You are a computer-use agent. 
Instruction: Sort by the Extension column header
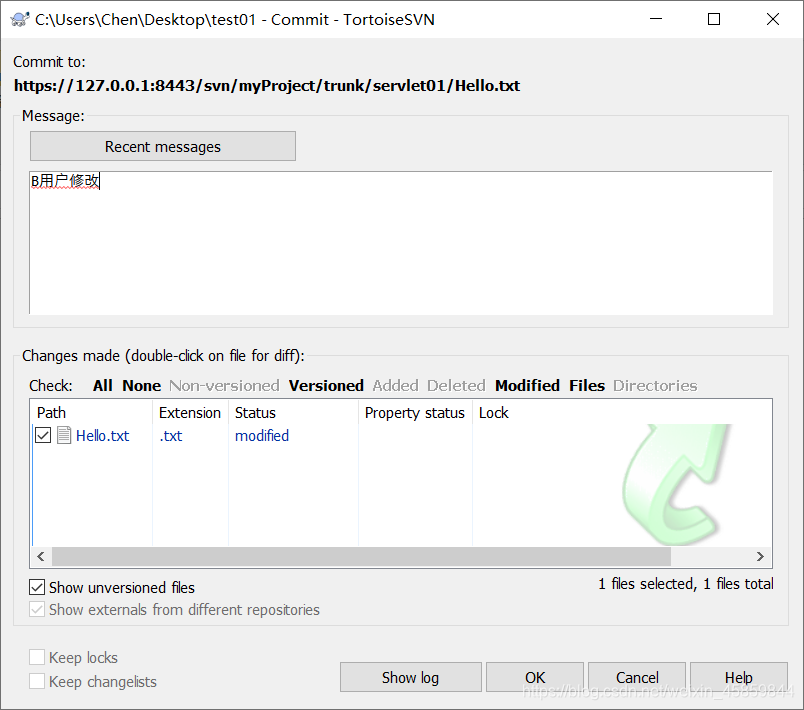point(190,413)
